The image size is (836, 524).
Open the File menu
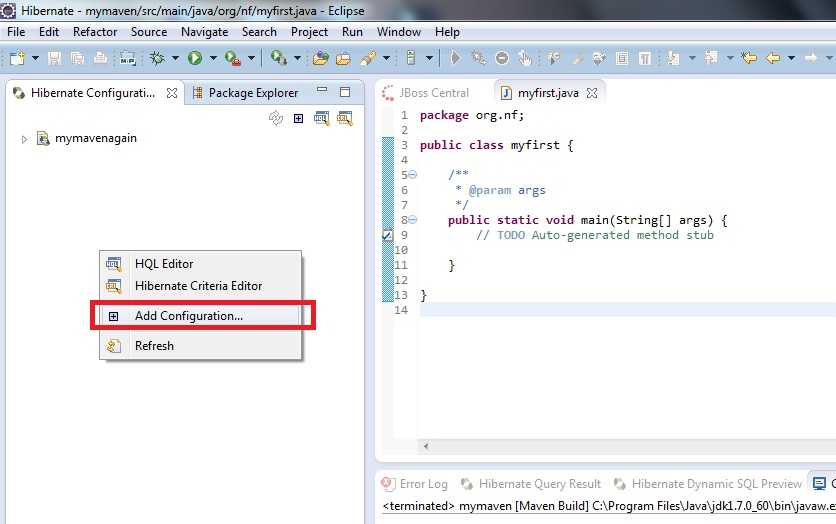(16, 32)
